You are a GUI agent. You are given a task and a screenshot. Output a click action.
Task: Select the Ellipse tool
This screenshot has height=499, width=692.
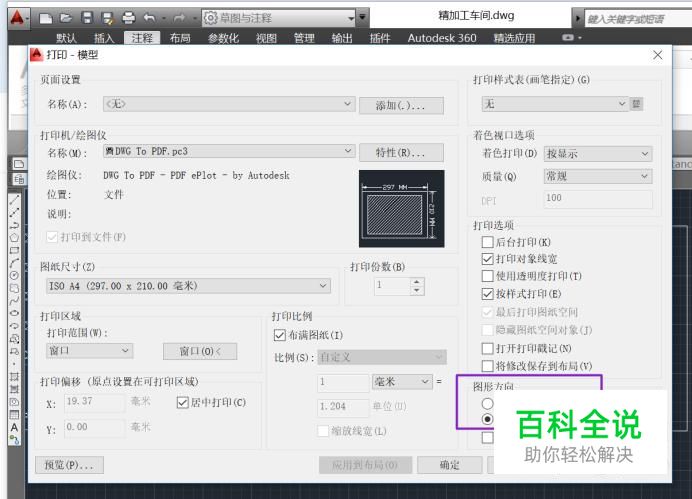click(15, 313)
